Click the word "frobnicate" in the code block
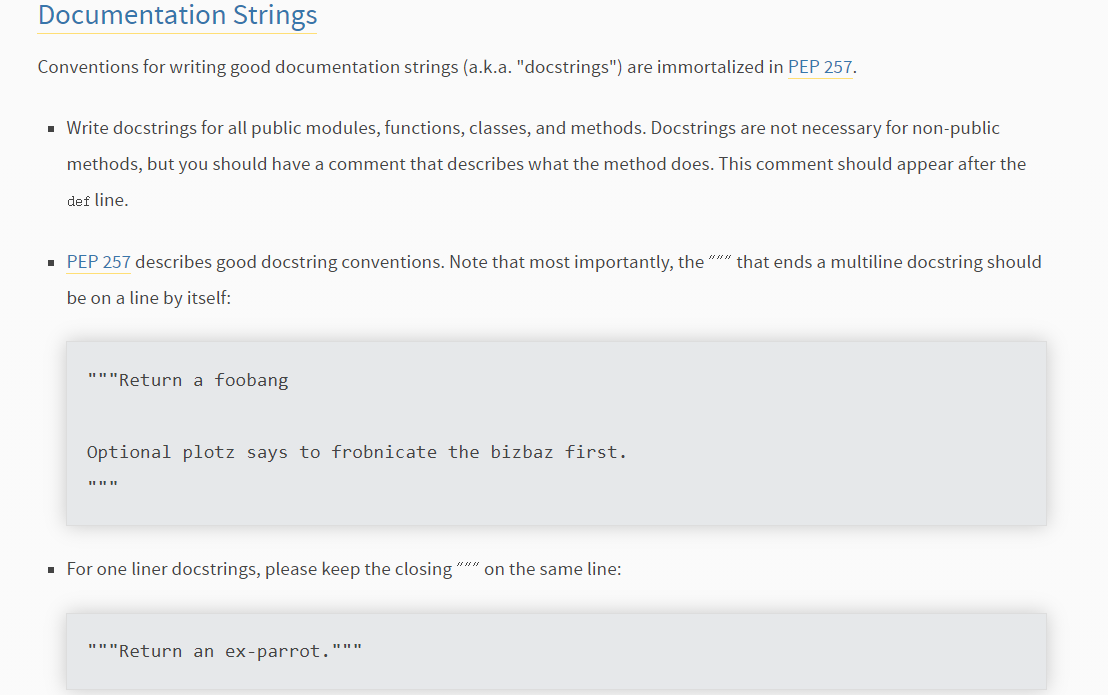 coord(384,452)
